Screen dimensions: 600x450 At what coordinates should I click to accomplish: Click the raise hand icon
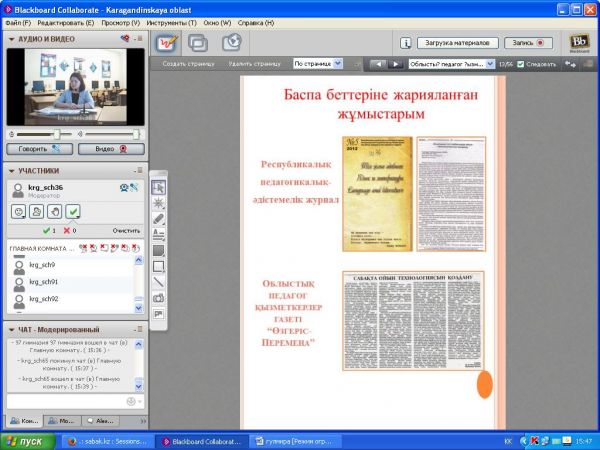point(55,211)
